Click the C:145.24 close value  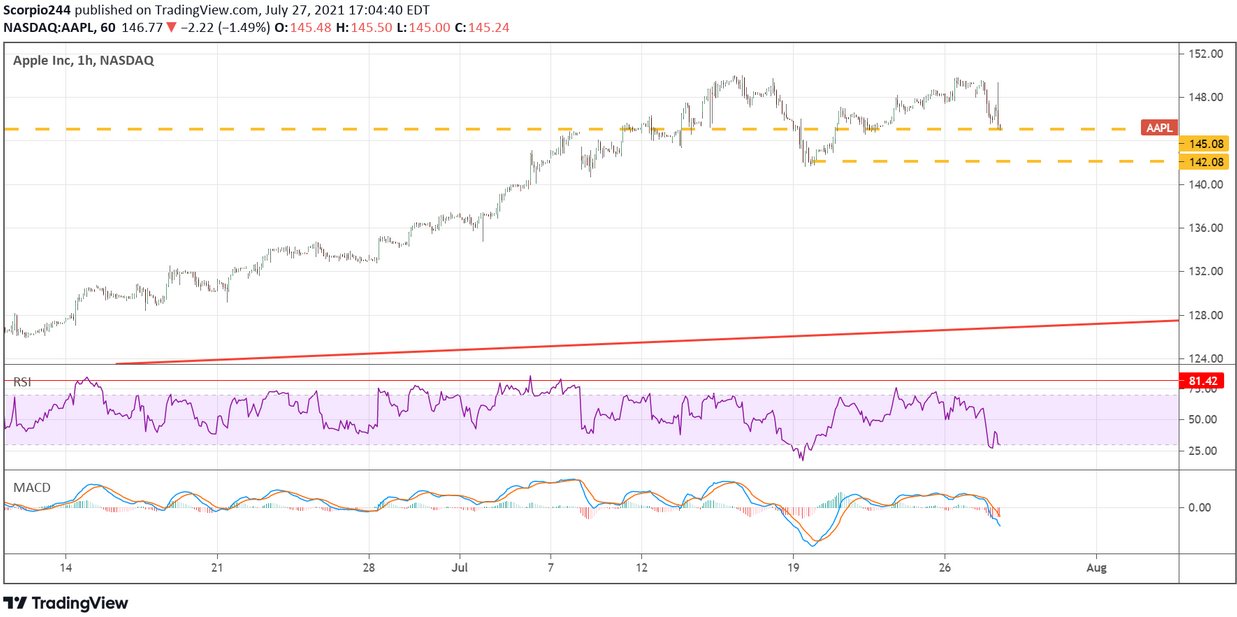481,28
